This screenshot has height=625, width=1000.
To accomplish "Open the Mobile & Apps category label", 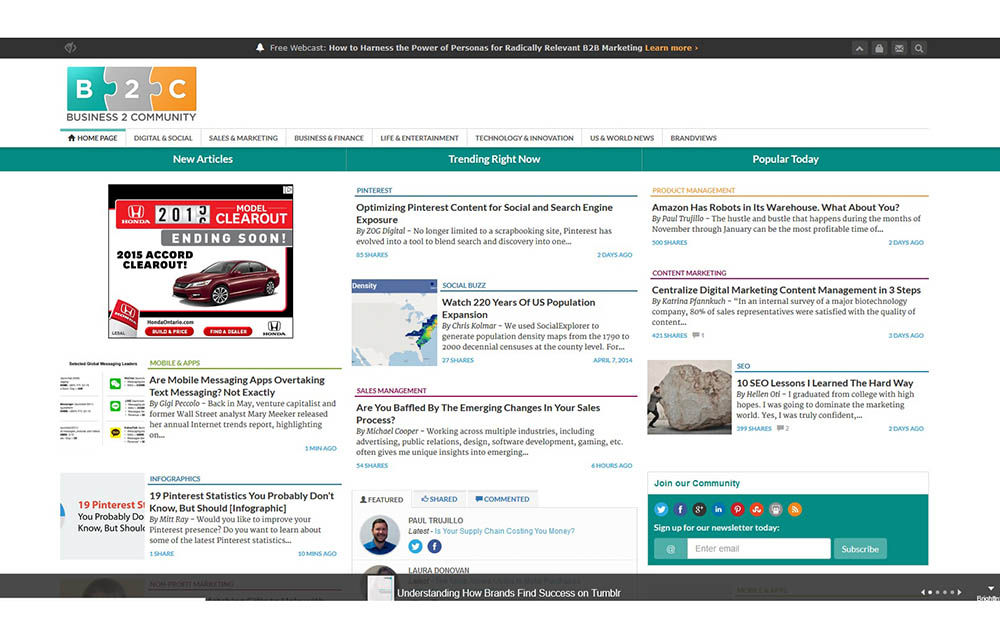I will point(175,363).
